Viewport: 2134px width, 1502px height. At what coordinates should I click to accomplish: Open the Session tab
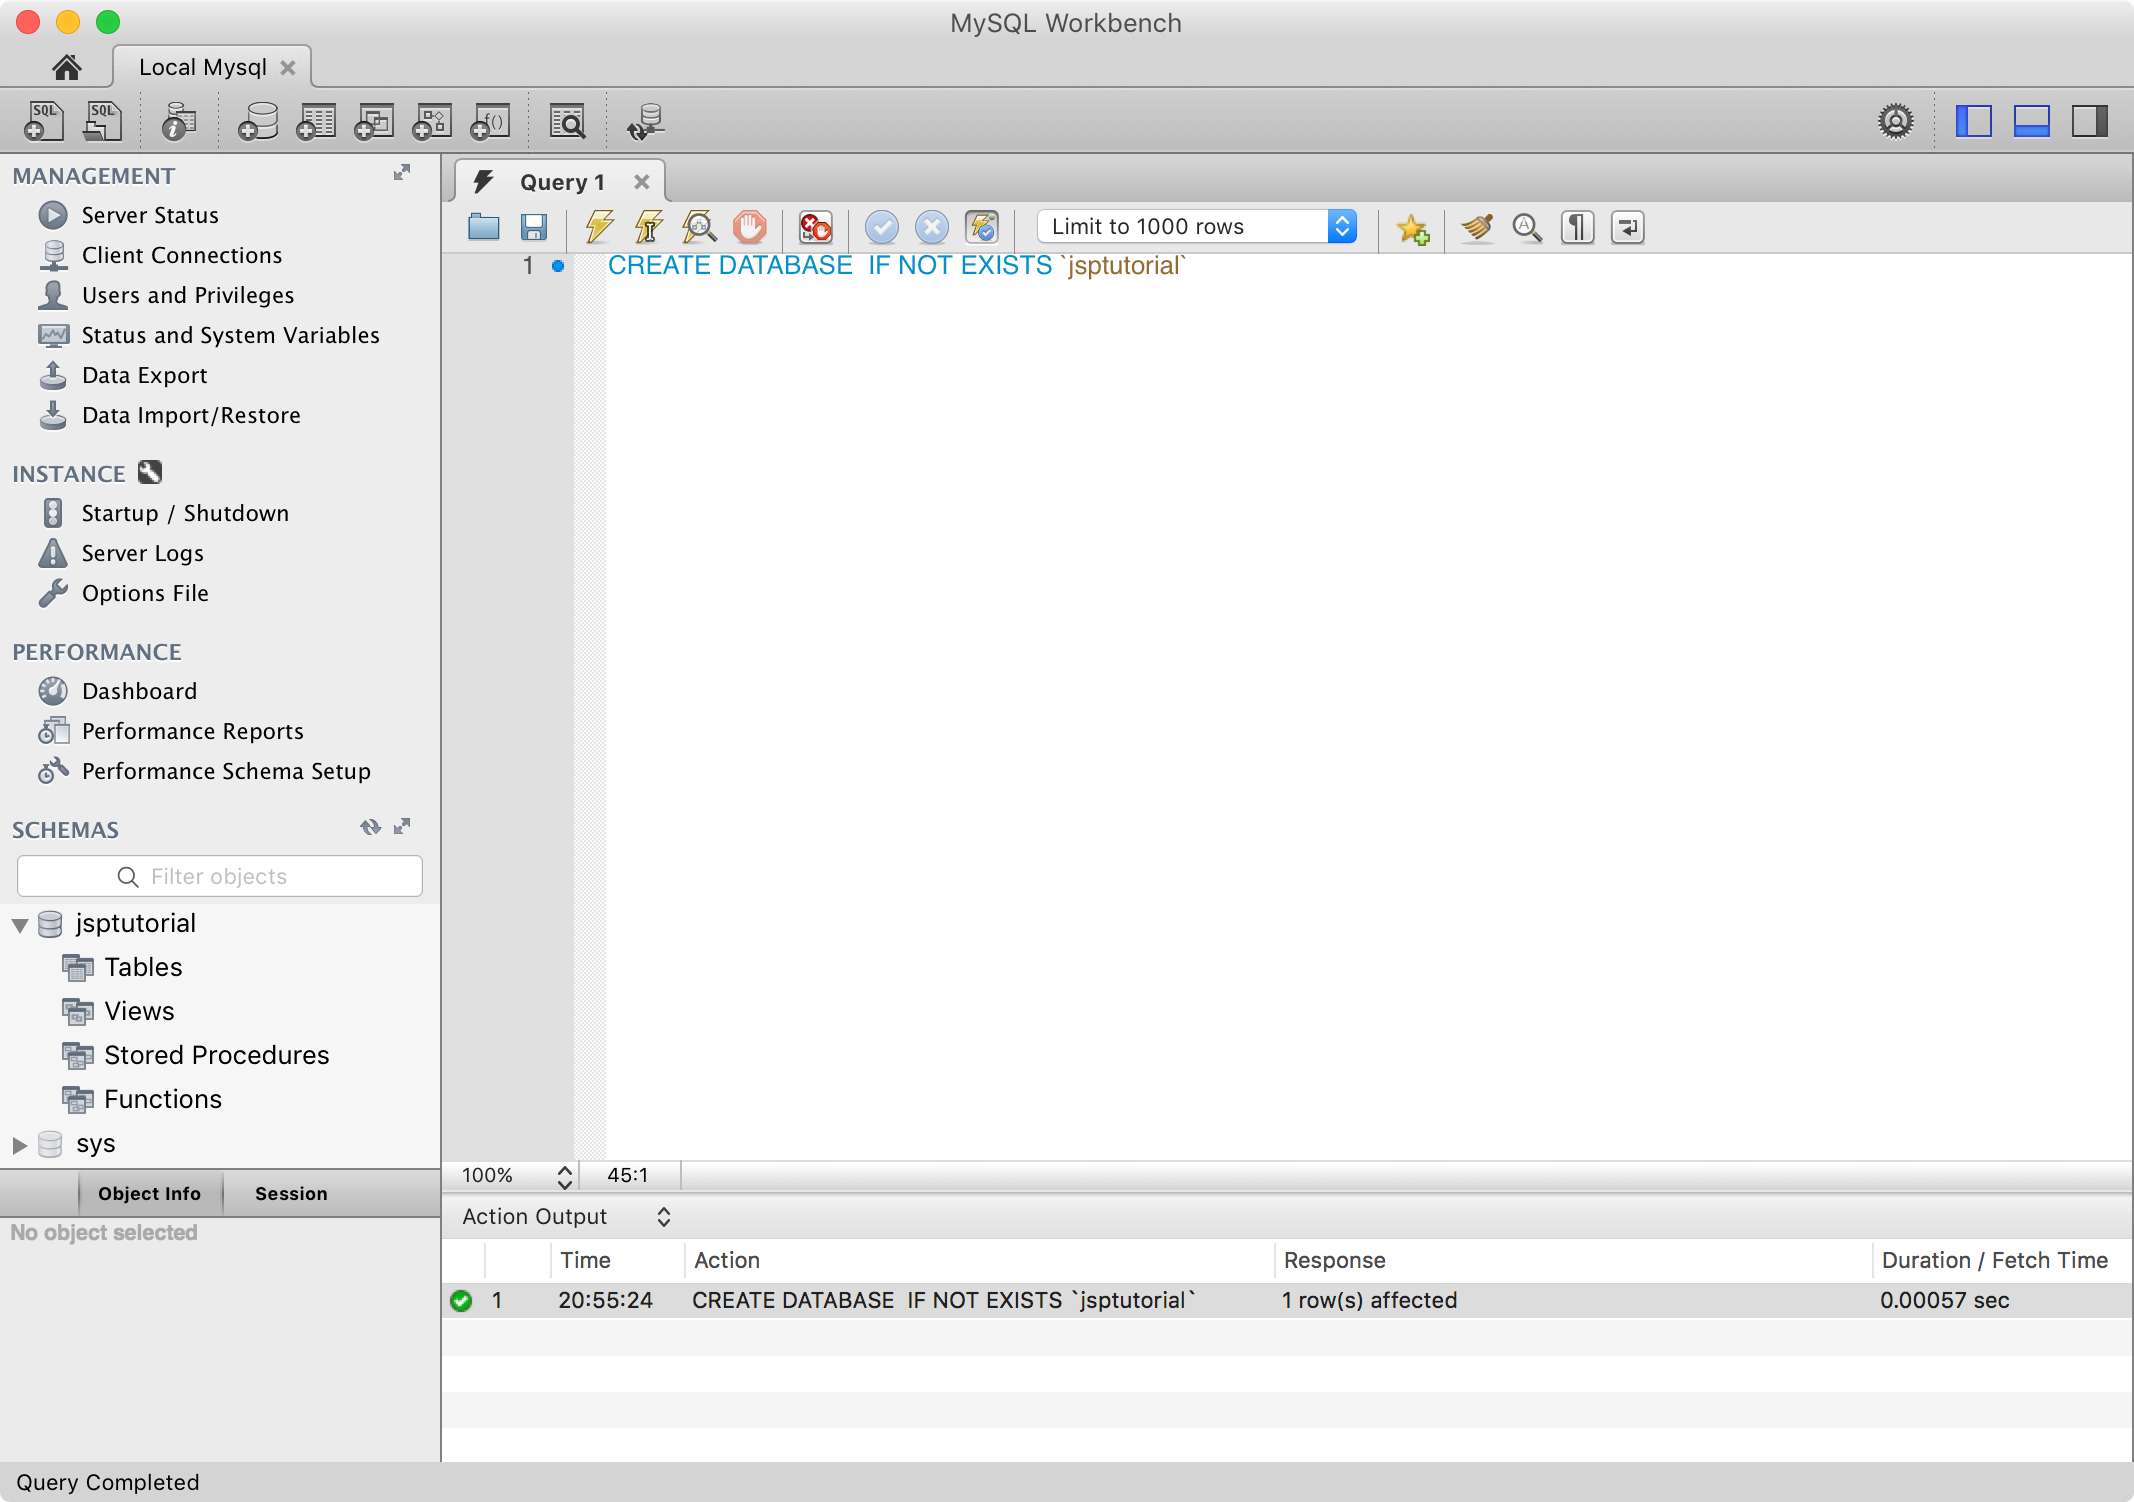(291, 1194)
